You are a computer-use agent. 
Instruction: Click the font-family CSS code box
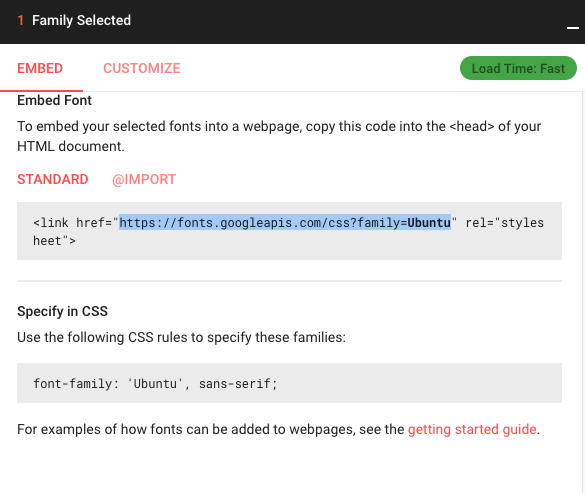[289, 383]
